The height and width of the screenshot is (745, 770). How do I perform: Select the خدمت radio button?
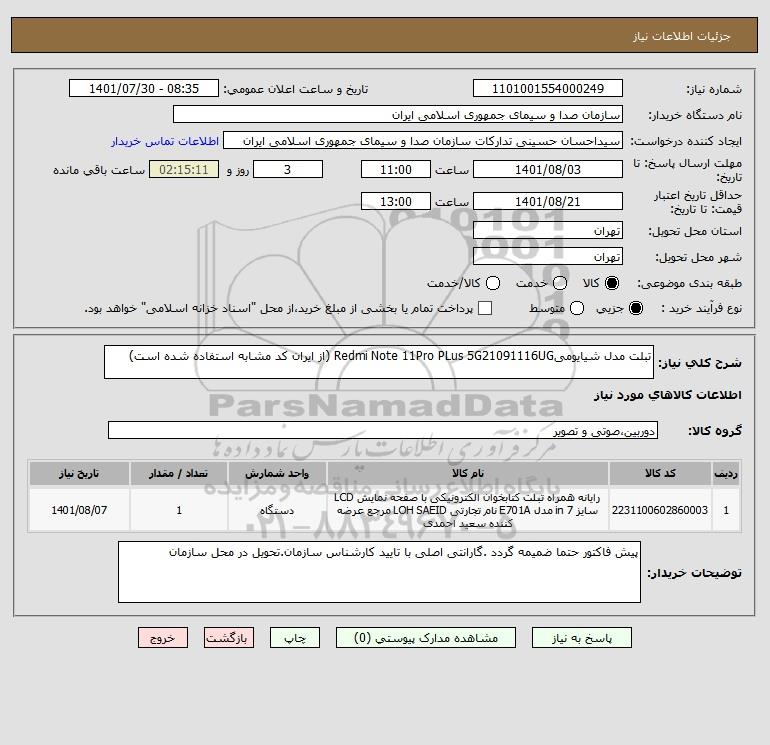tap(560, 283)
